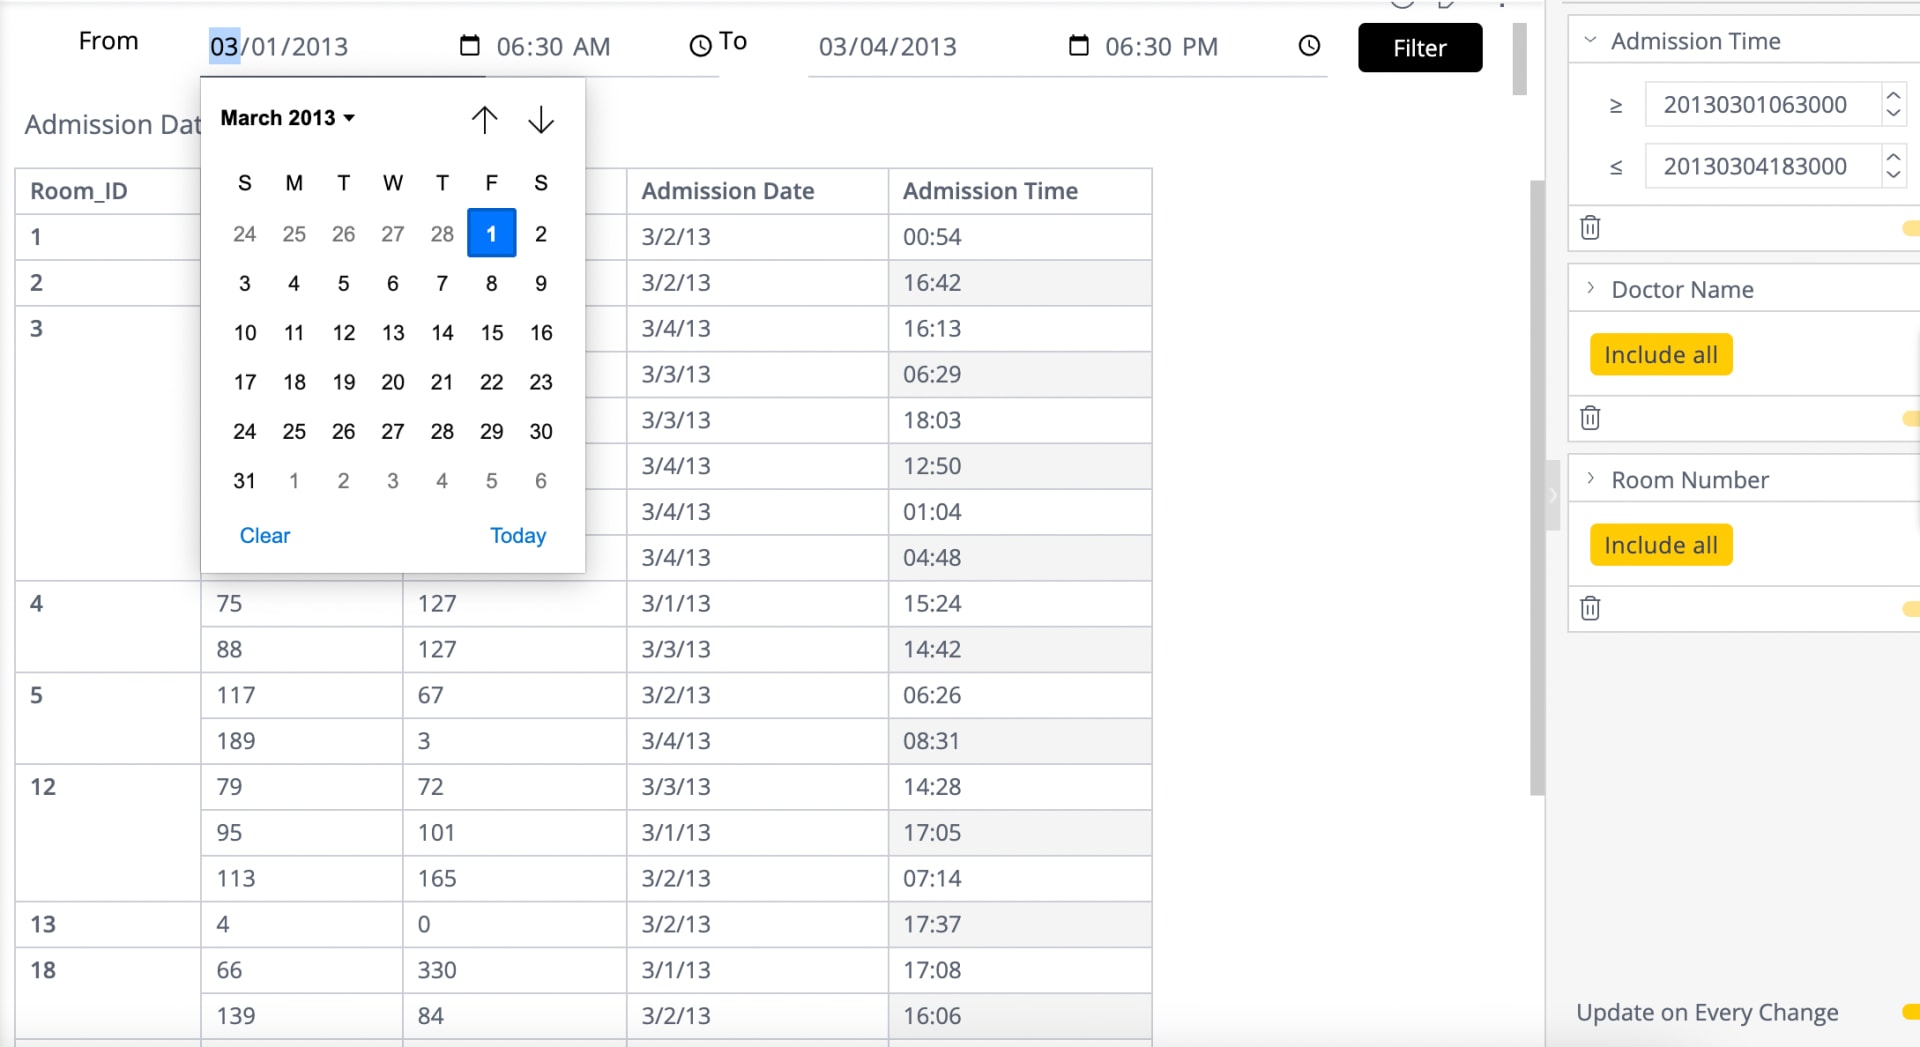Pick February 28 in the calendar grid
This screenshot has height=1047, width=1920.
[442, 233]
